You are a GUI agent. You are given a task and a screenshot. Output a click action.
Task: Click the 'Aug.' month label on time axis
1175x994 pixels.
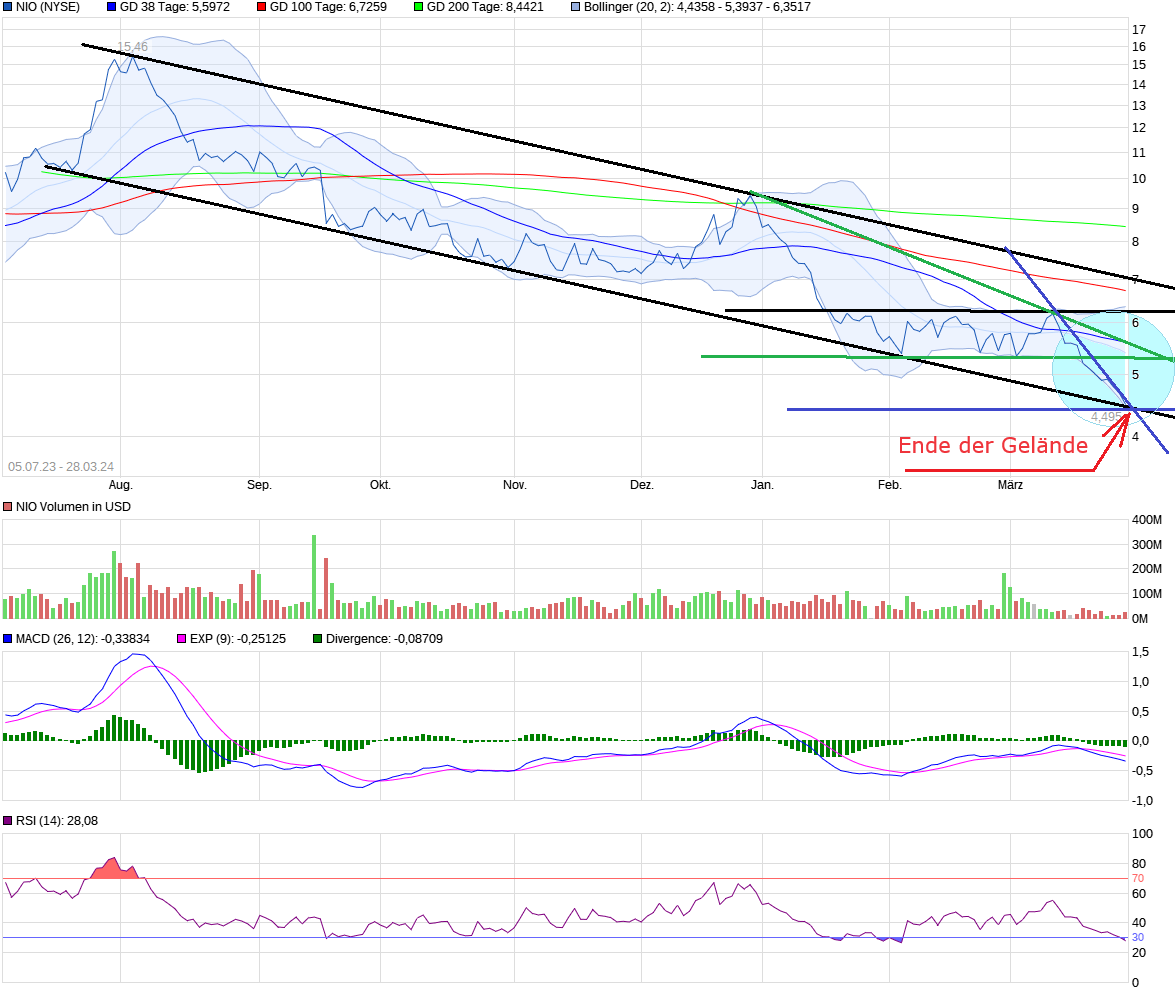120,485
